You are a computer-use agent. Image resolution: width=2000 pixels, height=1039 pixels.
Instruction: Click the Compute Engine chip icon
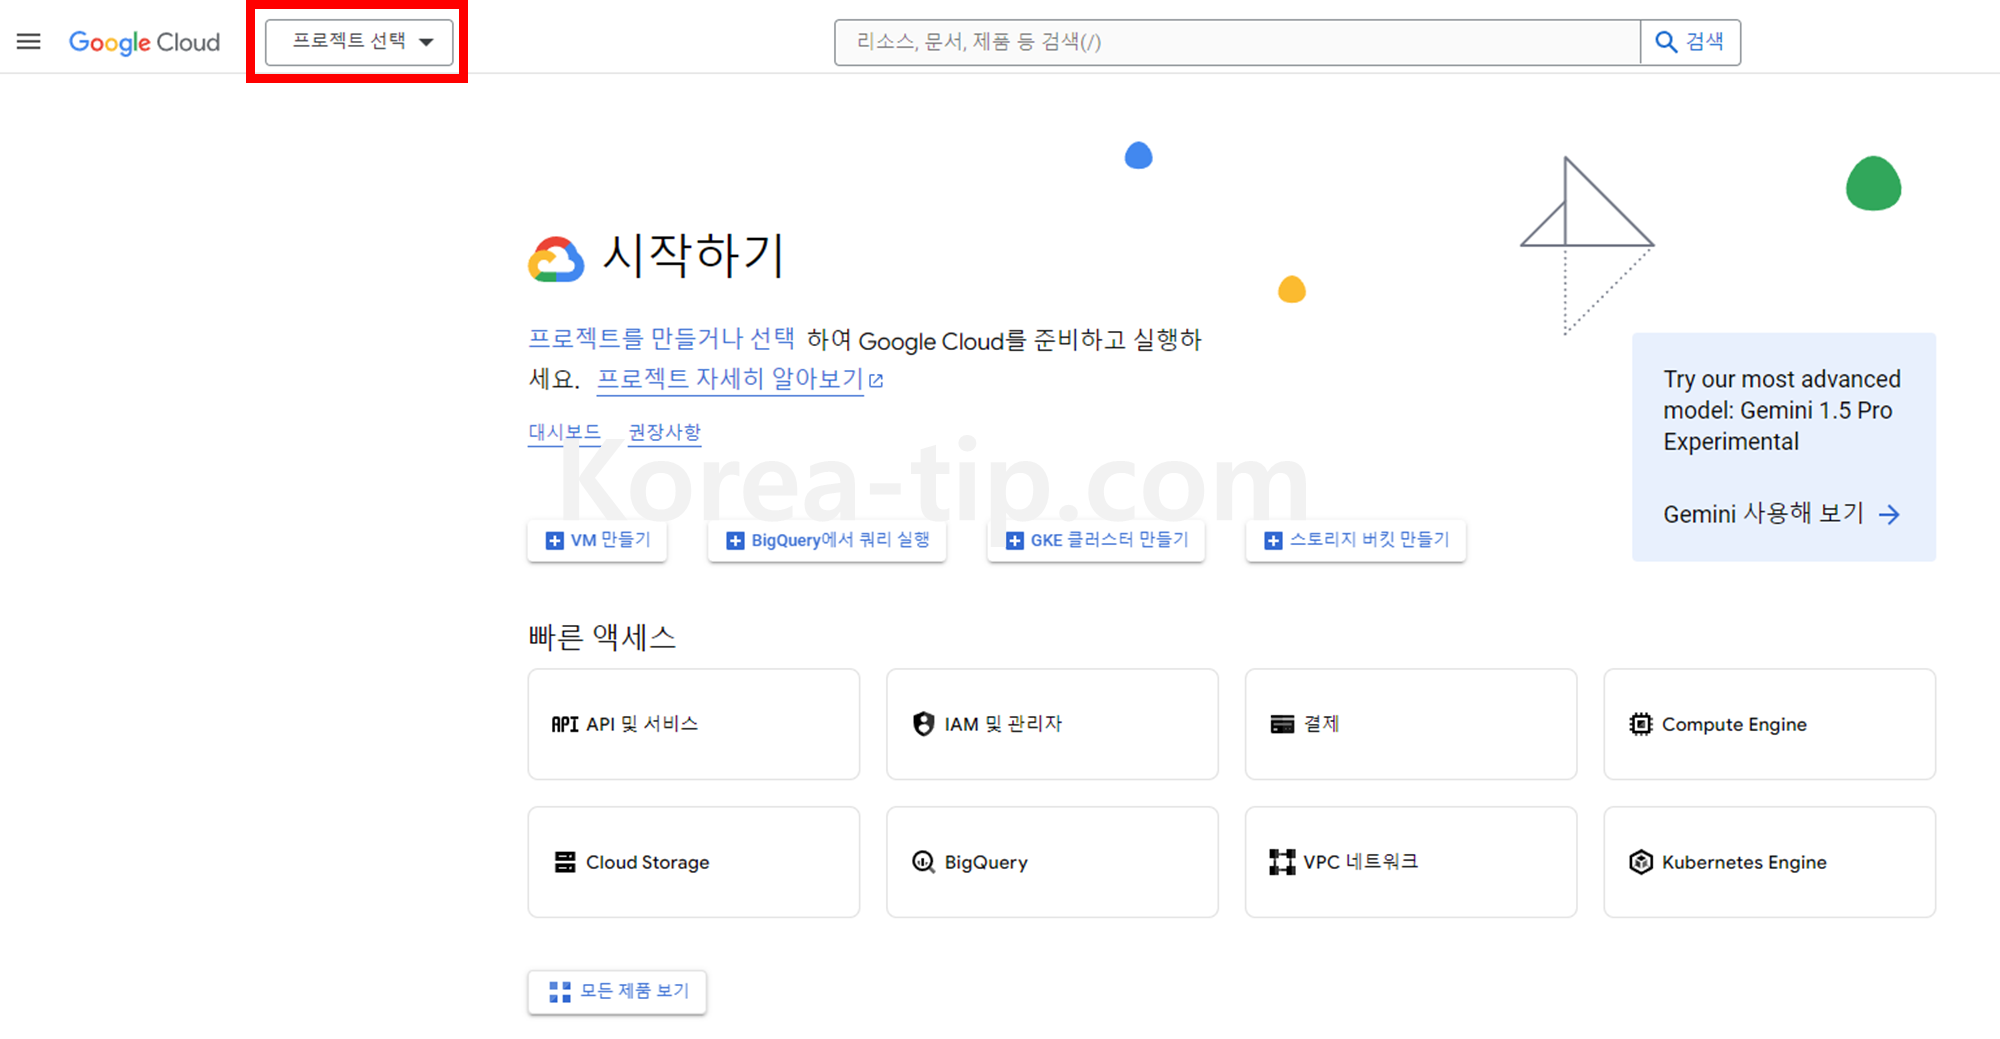1641,724
